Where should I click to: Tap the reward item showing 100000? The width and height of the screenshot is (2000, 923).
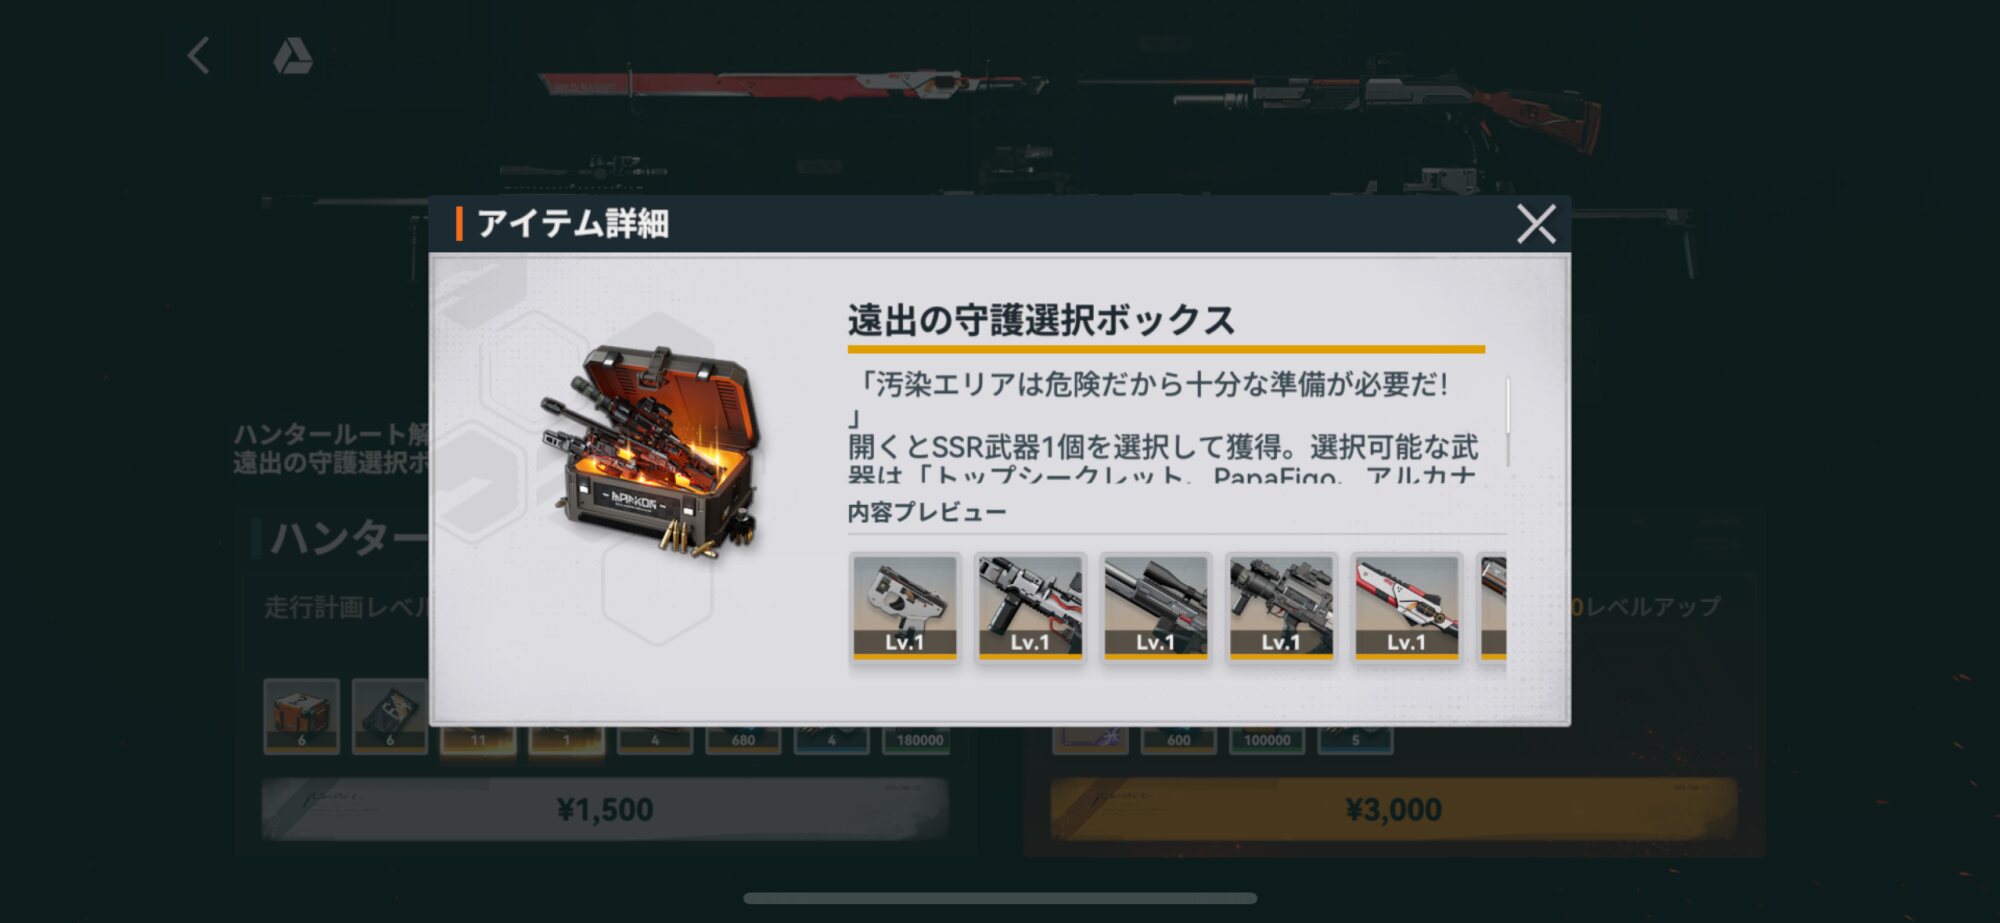(x=1267, y=738)
